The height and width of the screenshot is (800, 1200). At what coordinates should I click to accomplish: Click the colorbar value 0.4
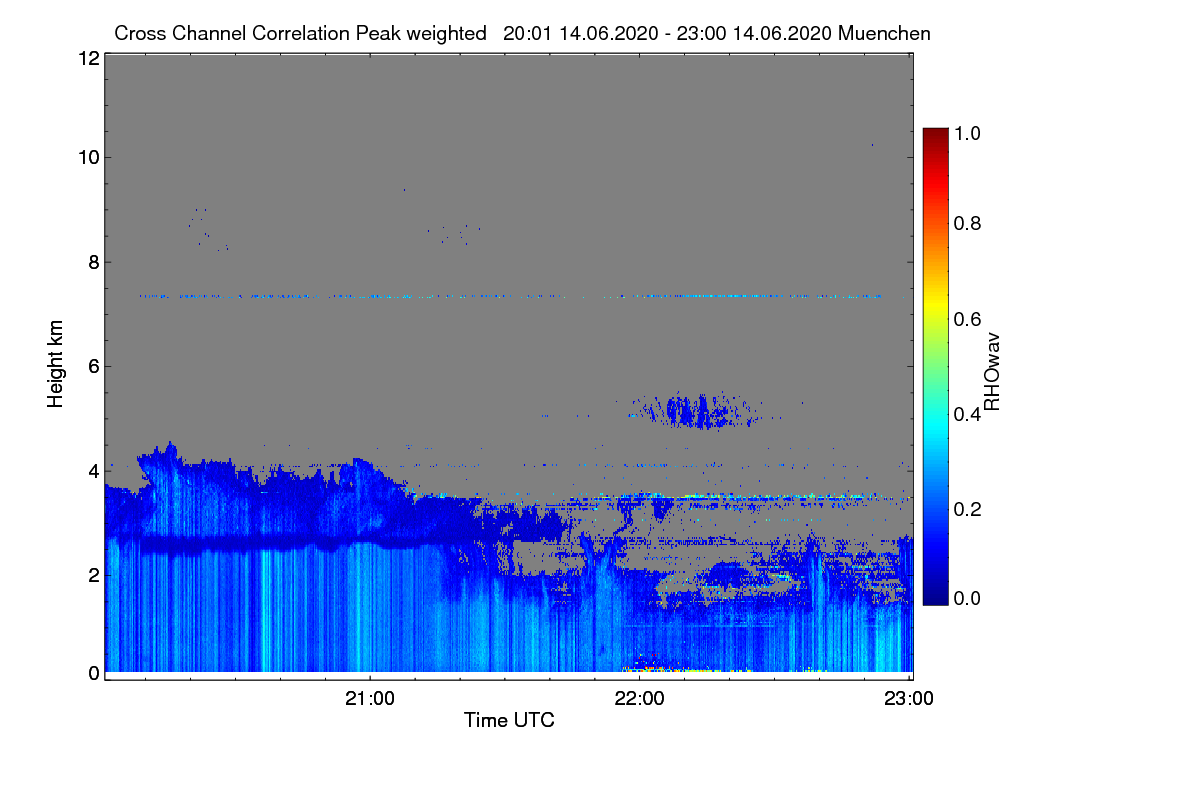(x=968, y=413)
